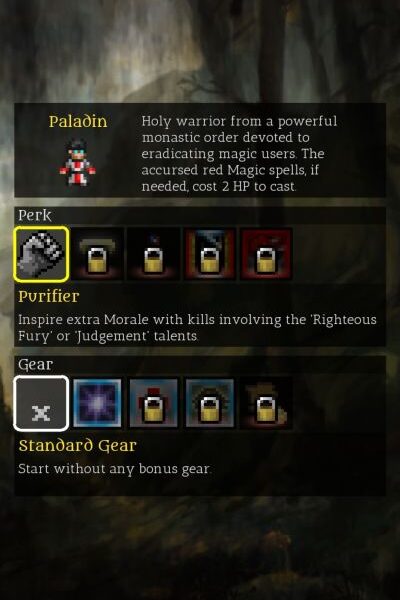Image resolution: width=400 pixels, height=600 pixels.
Task: Click the 'Start without any bonus gear' text
Action: 114,469
